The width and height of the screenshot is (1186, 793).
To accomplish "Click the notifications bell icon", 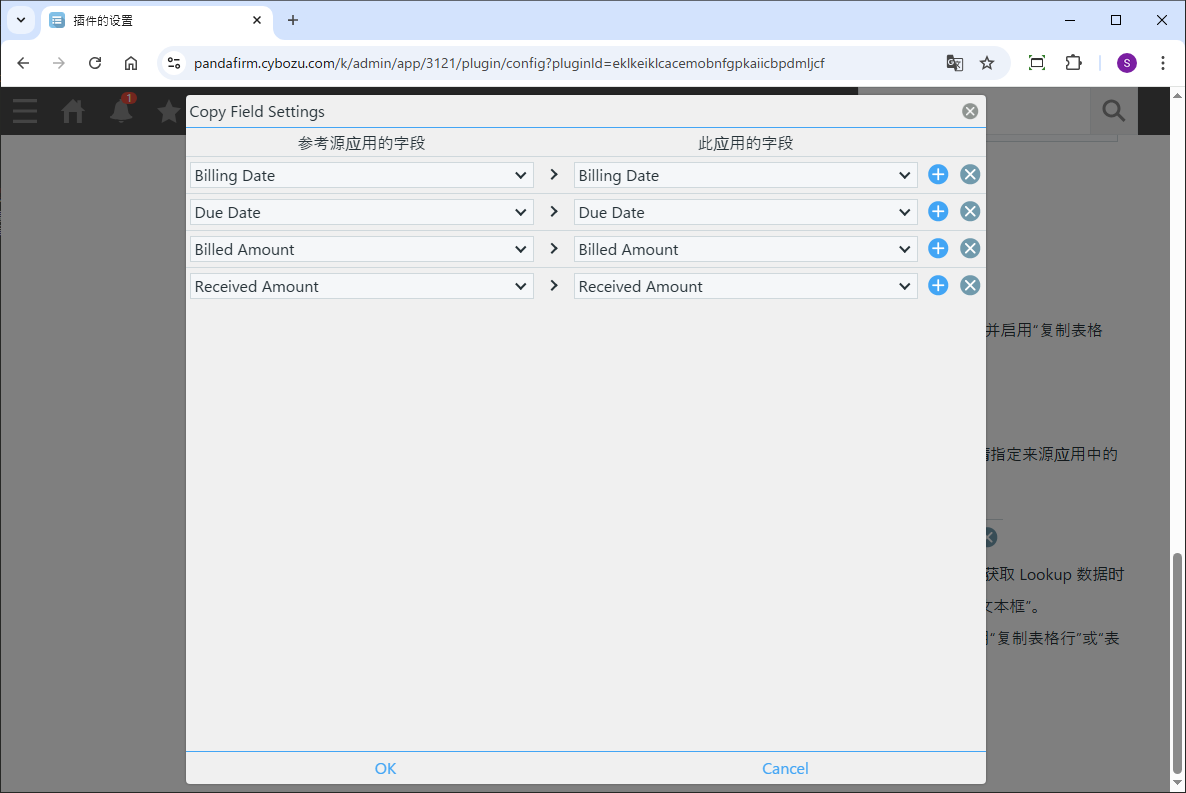I will [x=122, y=111].
